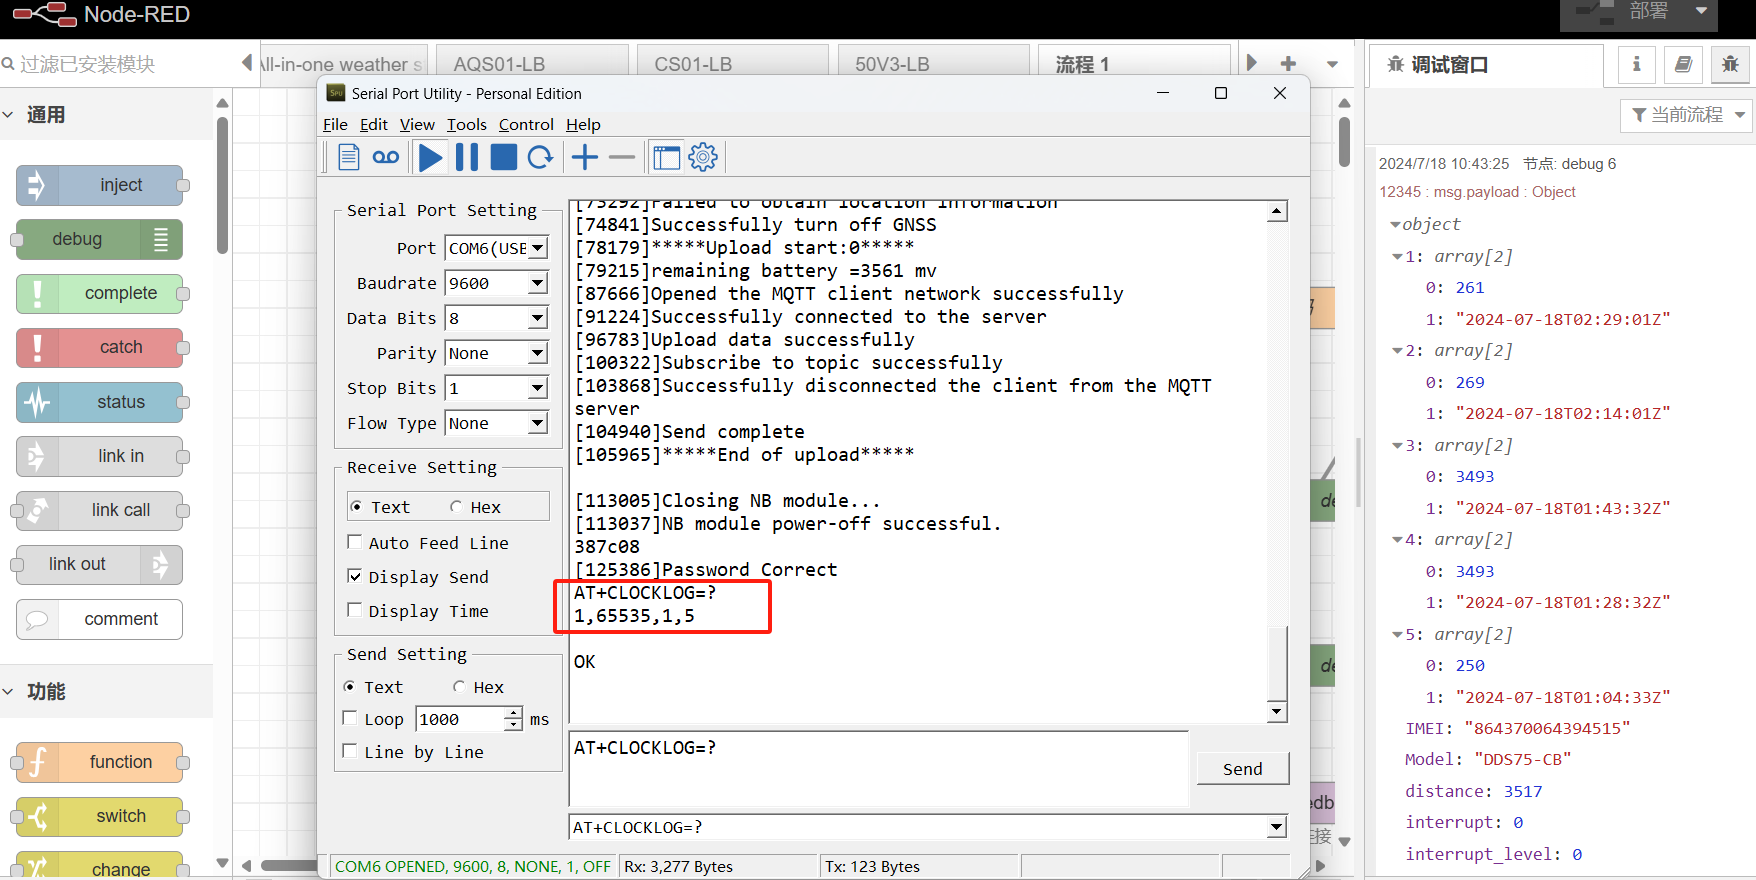Select the inject node in the palette

100,185
